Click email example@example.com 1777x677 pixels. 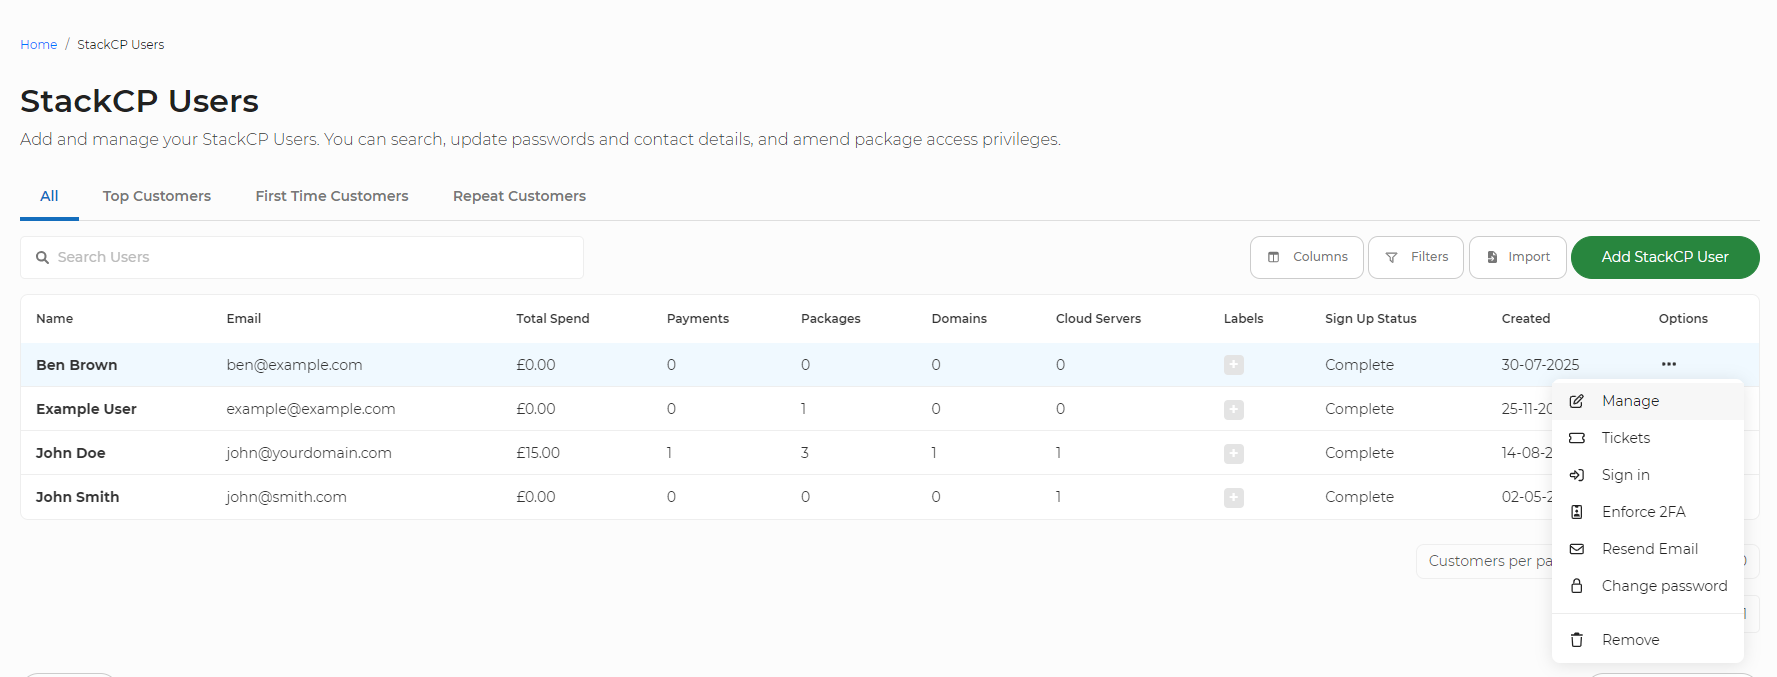click(x=311, y=409)
